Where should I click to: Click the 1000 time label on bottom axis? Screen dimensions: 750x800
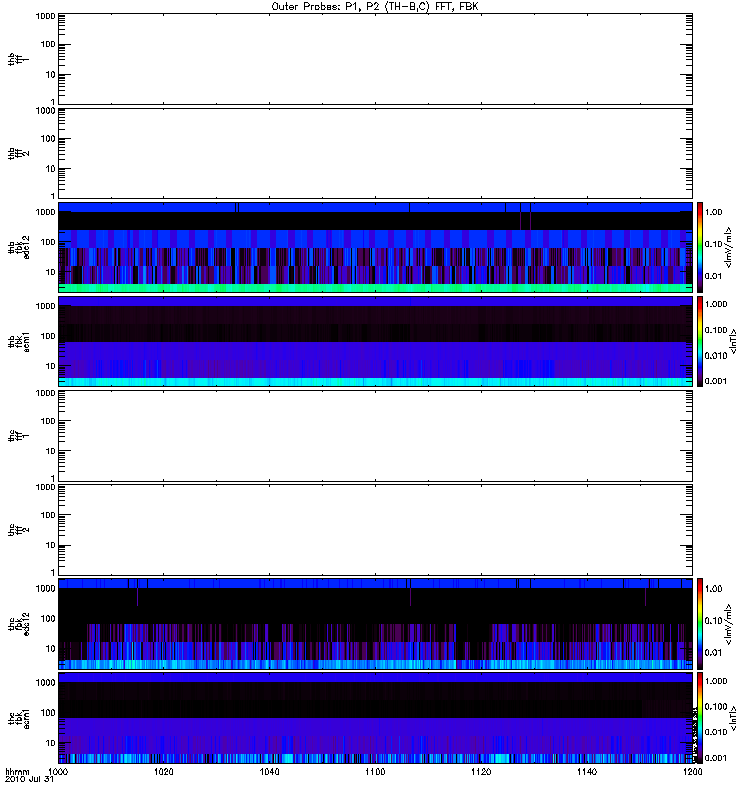tap(58, 771)
